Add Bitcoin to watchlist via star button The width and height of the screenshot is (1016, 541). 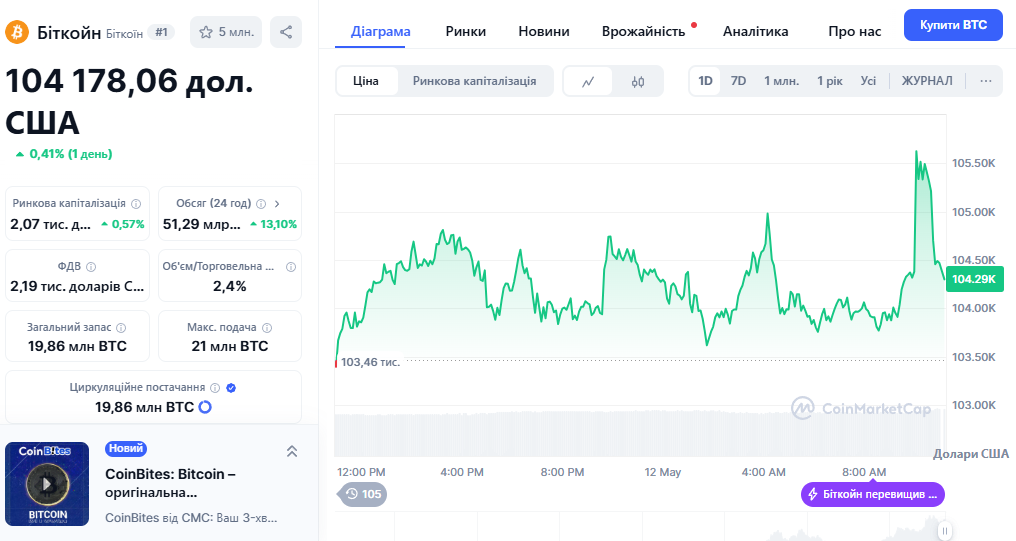(225, 32)
